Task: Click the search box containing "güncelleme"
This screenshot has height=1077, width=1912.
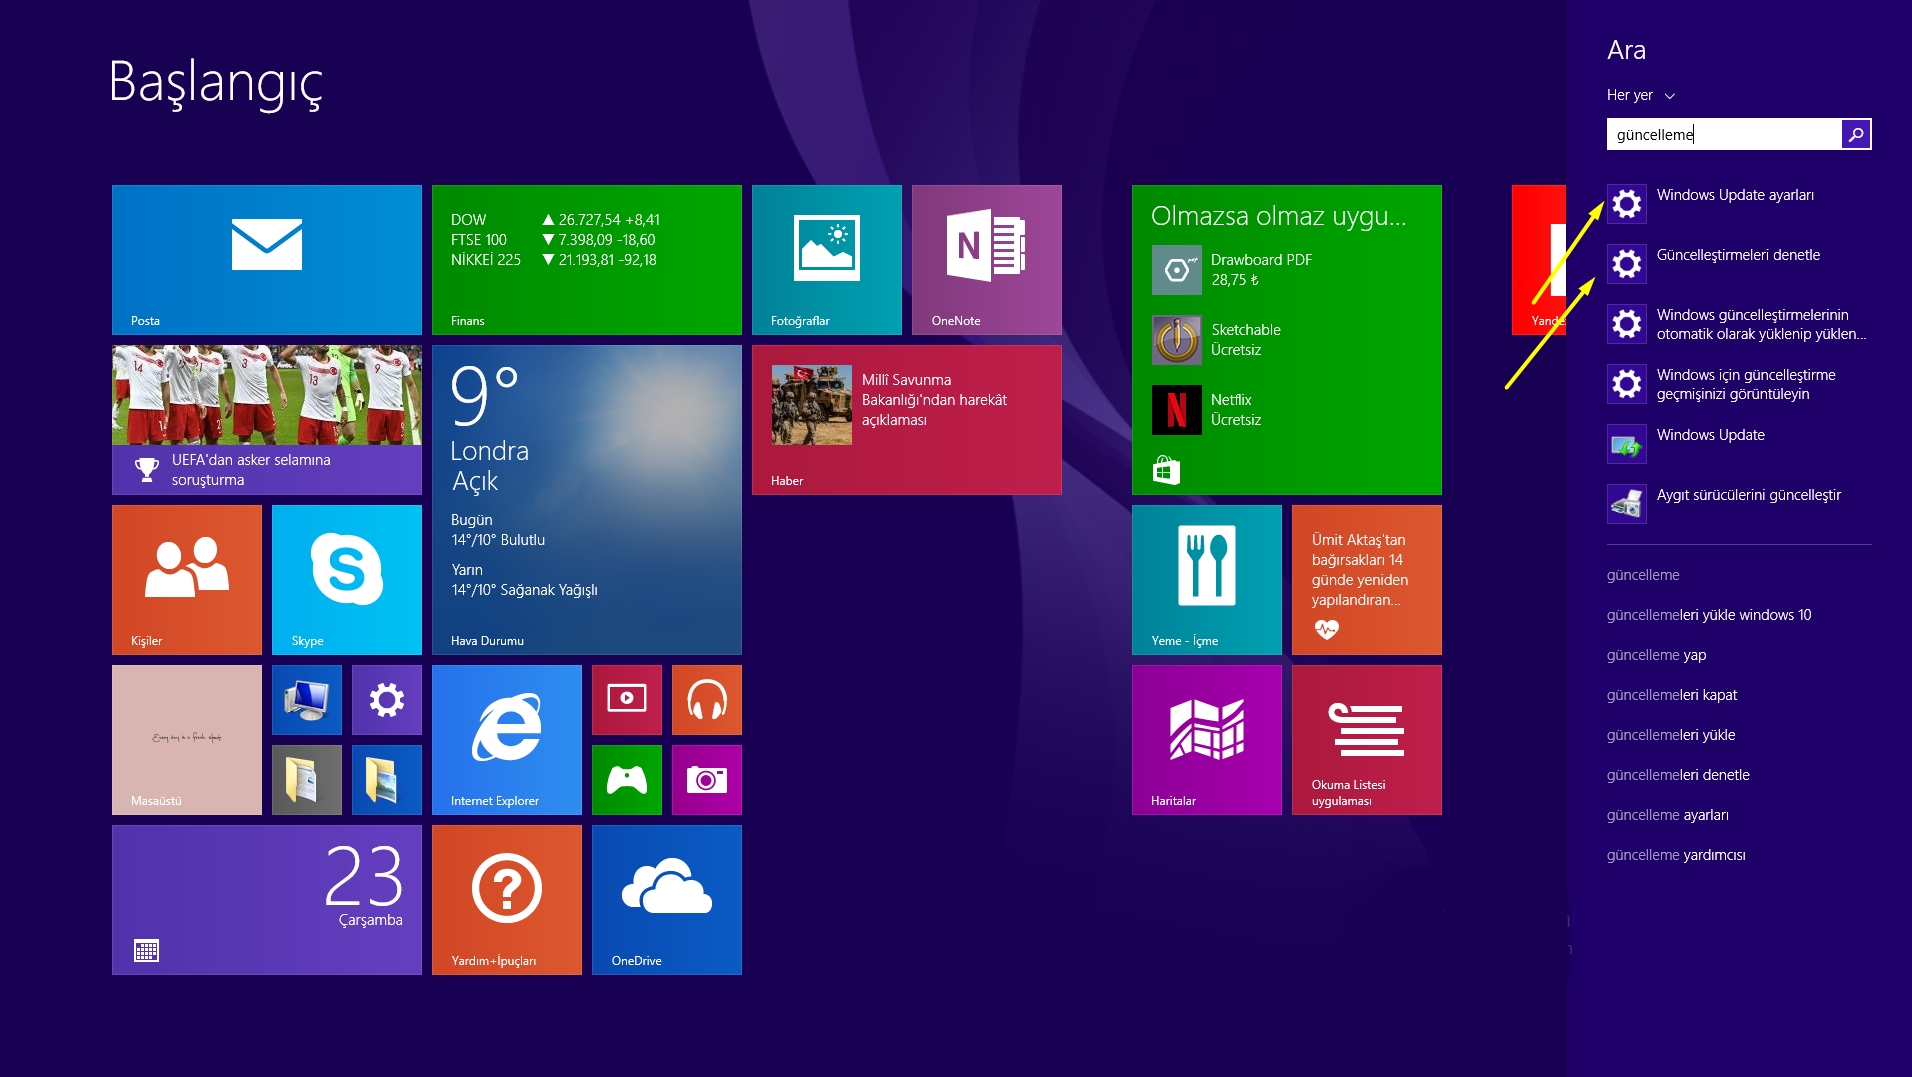Action: (1723, 134)
